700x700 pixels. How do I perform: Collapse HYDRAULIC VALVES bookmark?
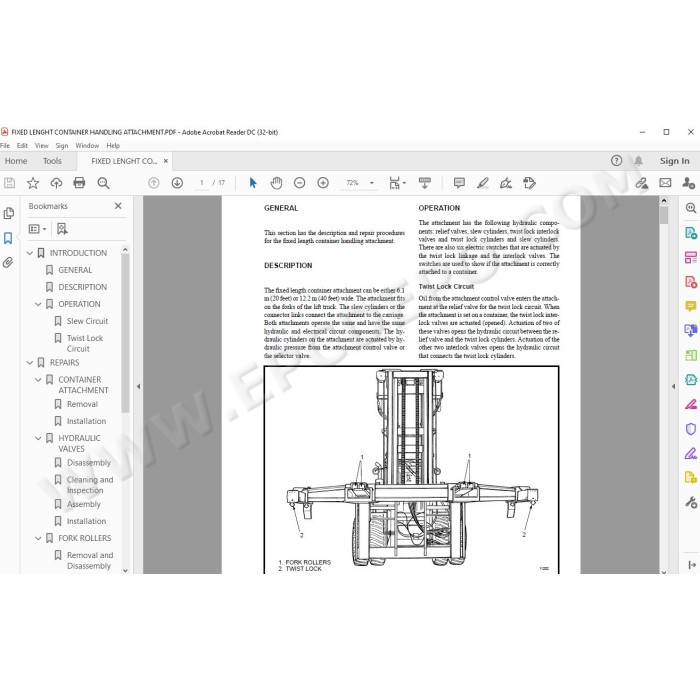point(38,438)
